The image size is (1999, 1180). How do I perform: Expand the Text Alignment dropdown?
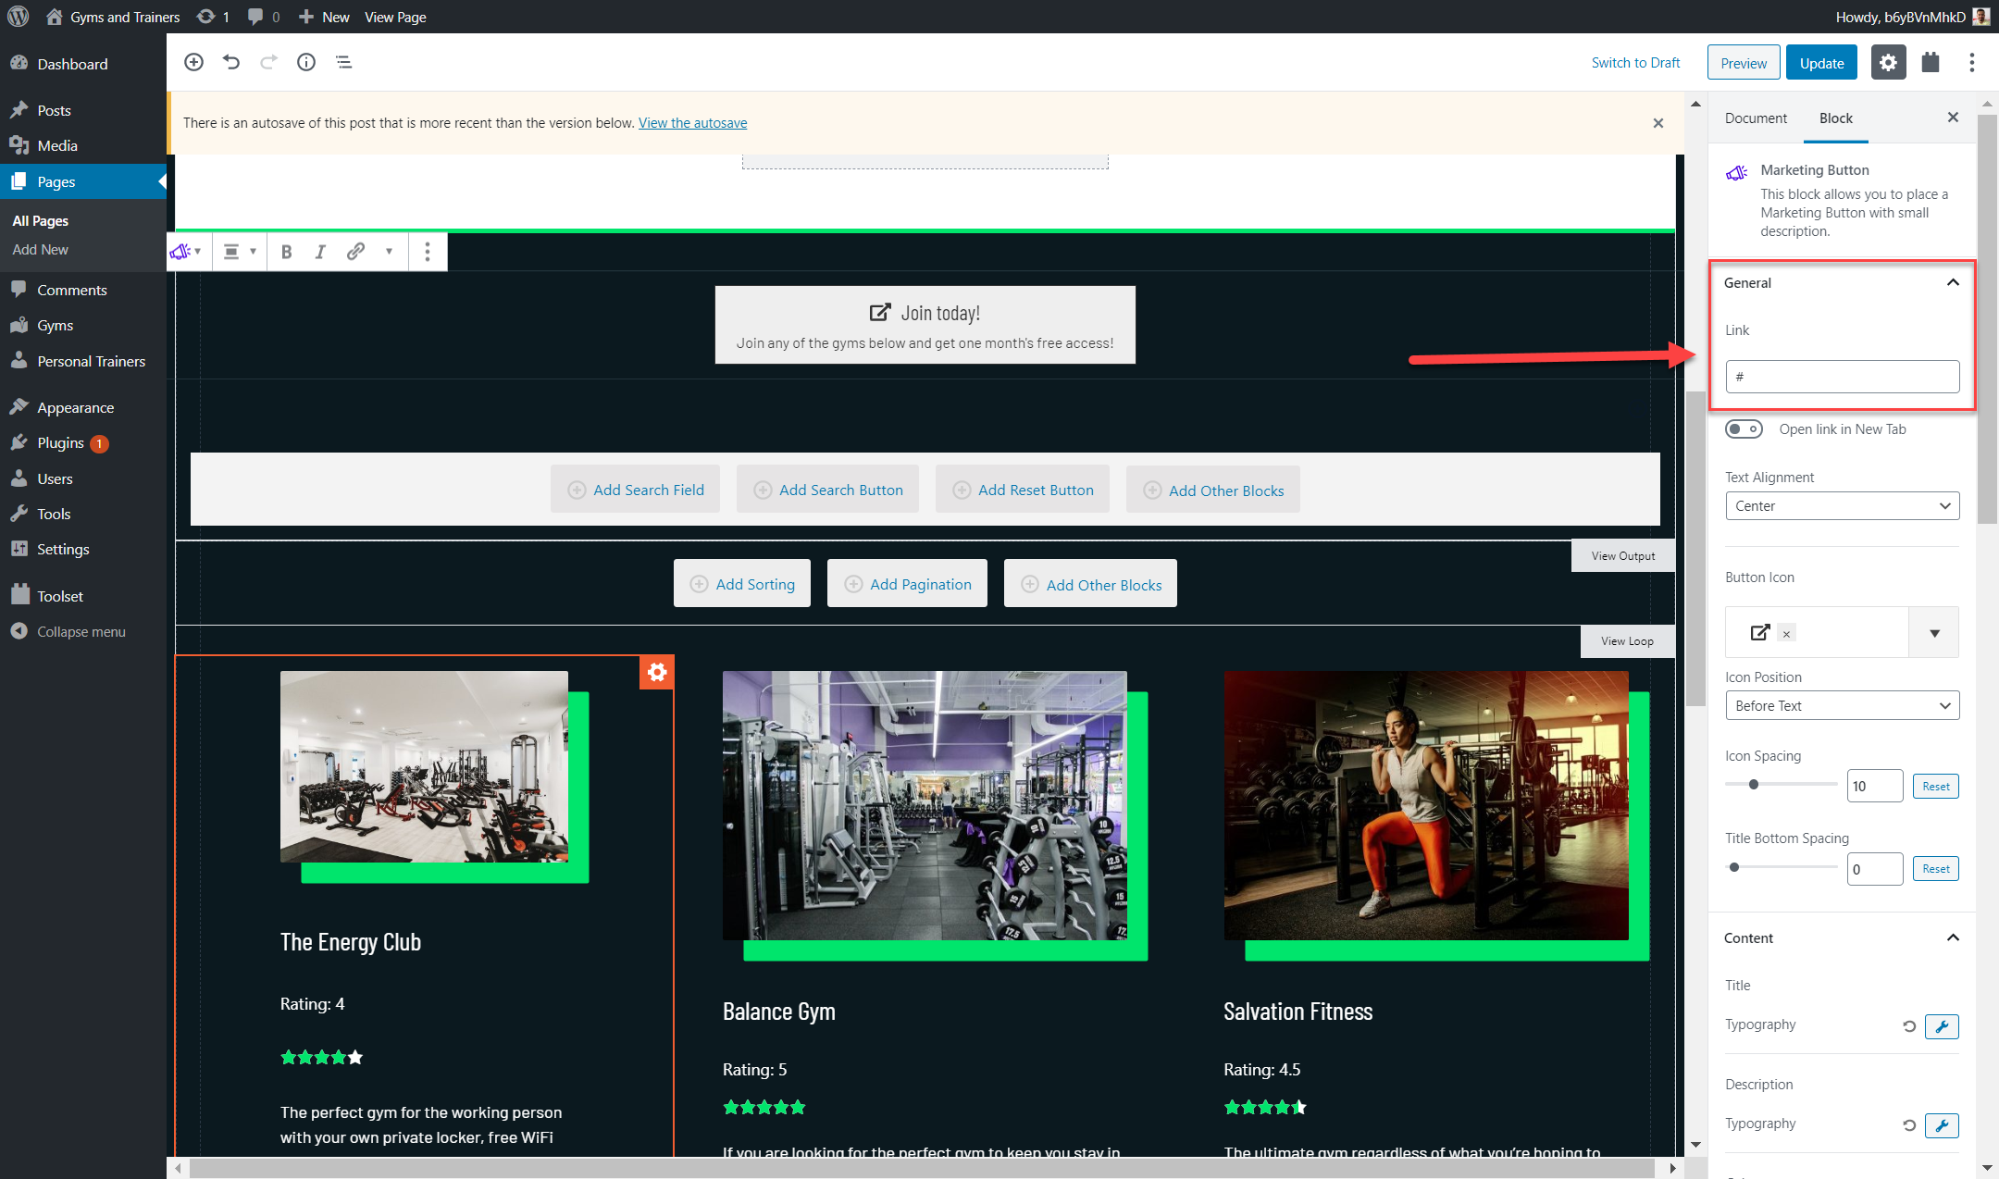[1840, 506]
